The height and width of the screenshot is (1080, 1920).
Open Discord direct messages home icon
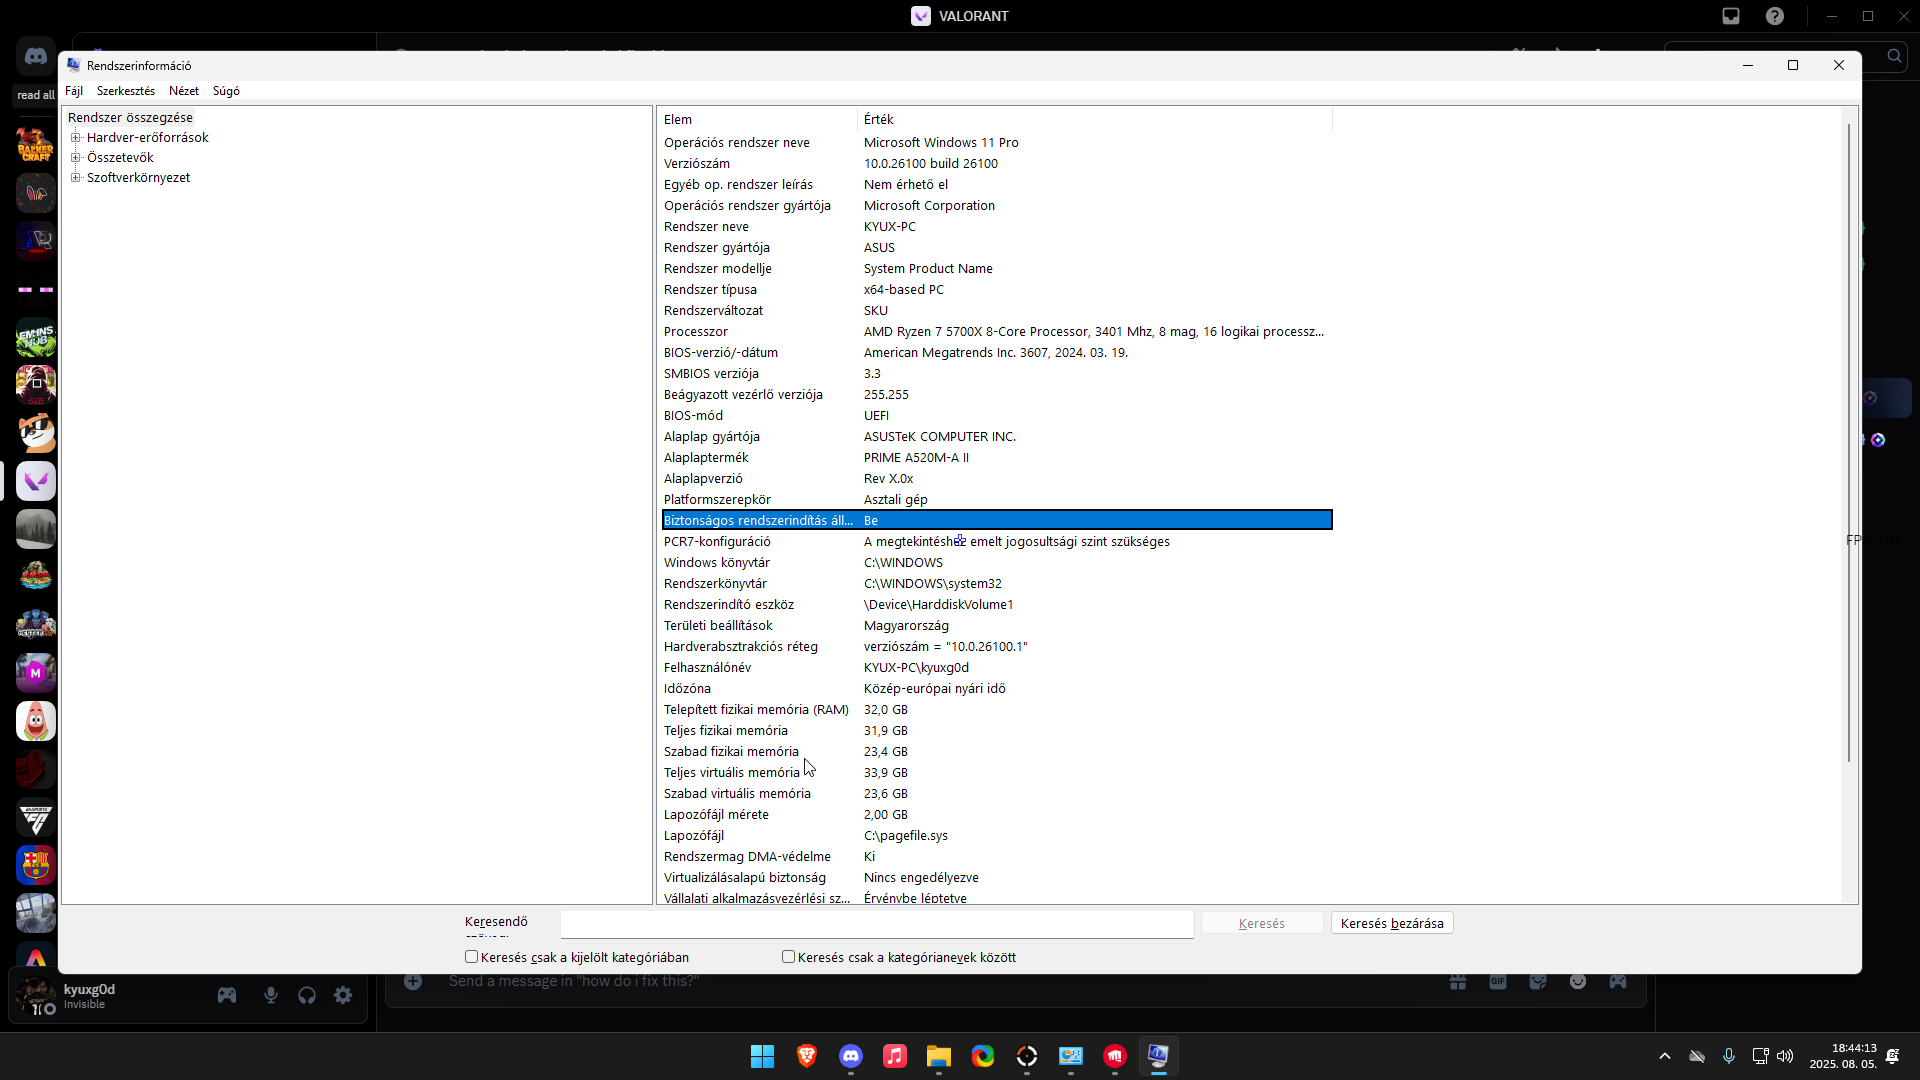[36, 57]
